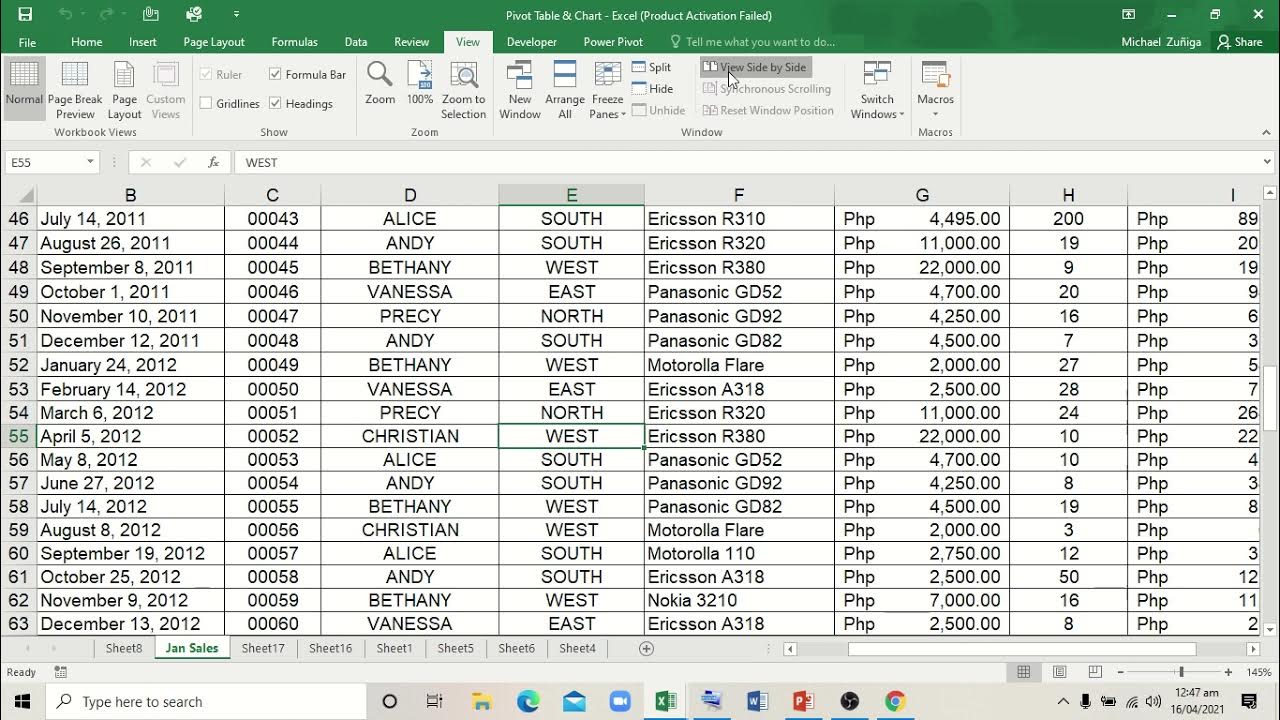Open a New Window
This screenshot has width=1280, height=720.
pos(520,90)
